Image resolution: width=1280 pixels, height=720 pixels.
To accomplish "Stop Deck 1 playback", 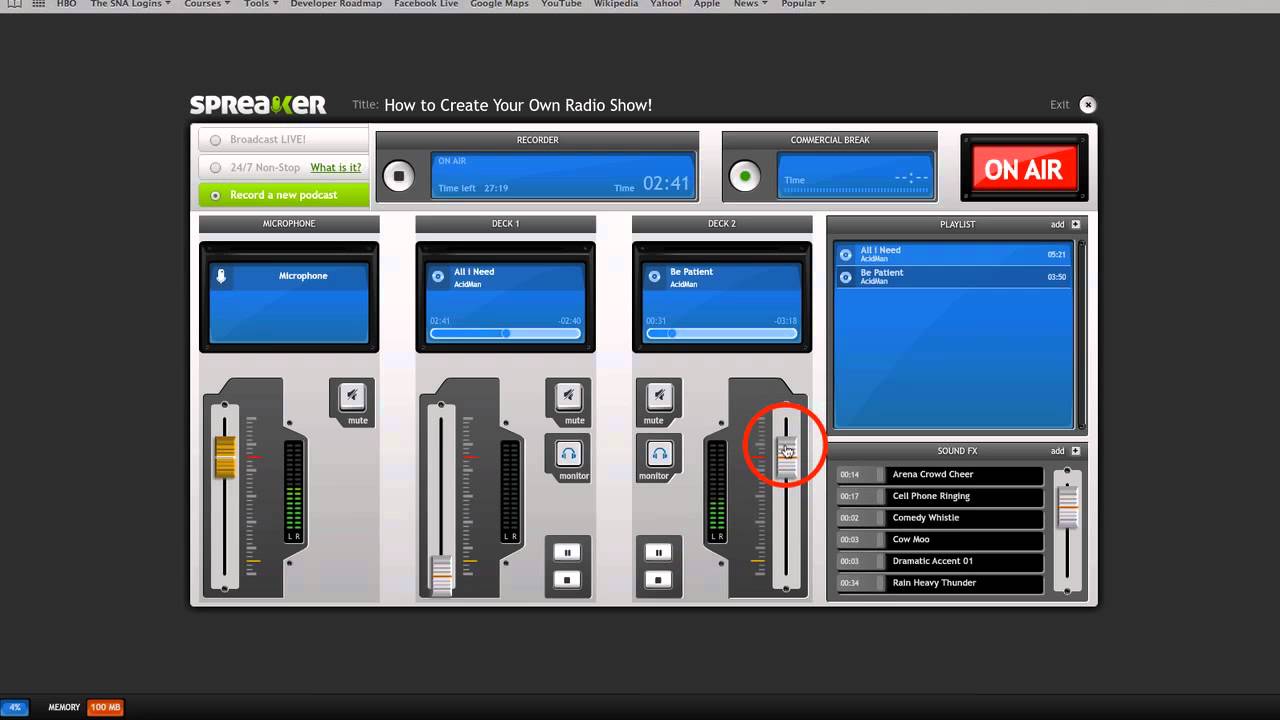I will [567, 579].
